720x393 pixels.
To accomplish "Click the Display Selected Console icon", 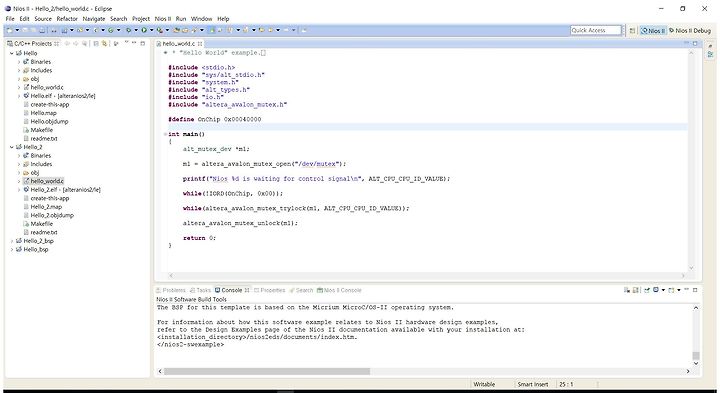I will pos(656,290).
